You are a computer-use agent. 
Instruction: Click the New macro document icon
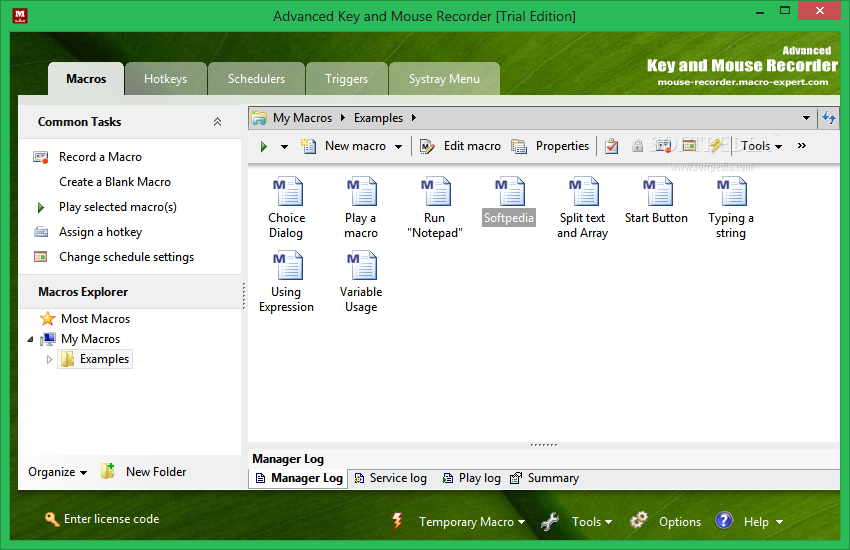[309, 146]
